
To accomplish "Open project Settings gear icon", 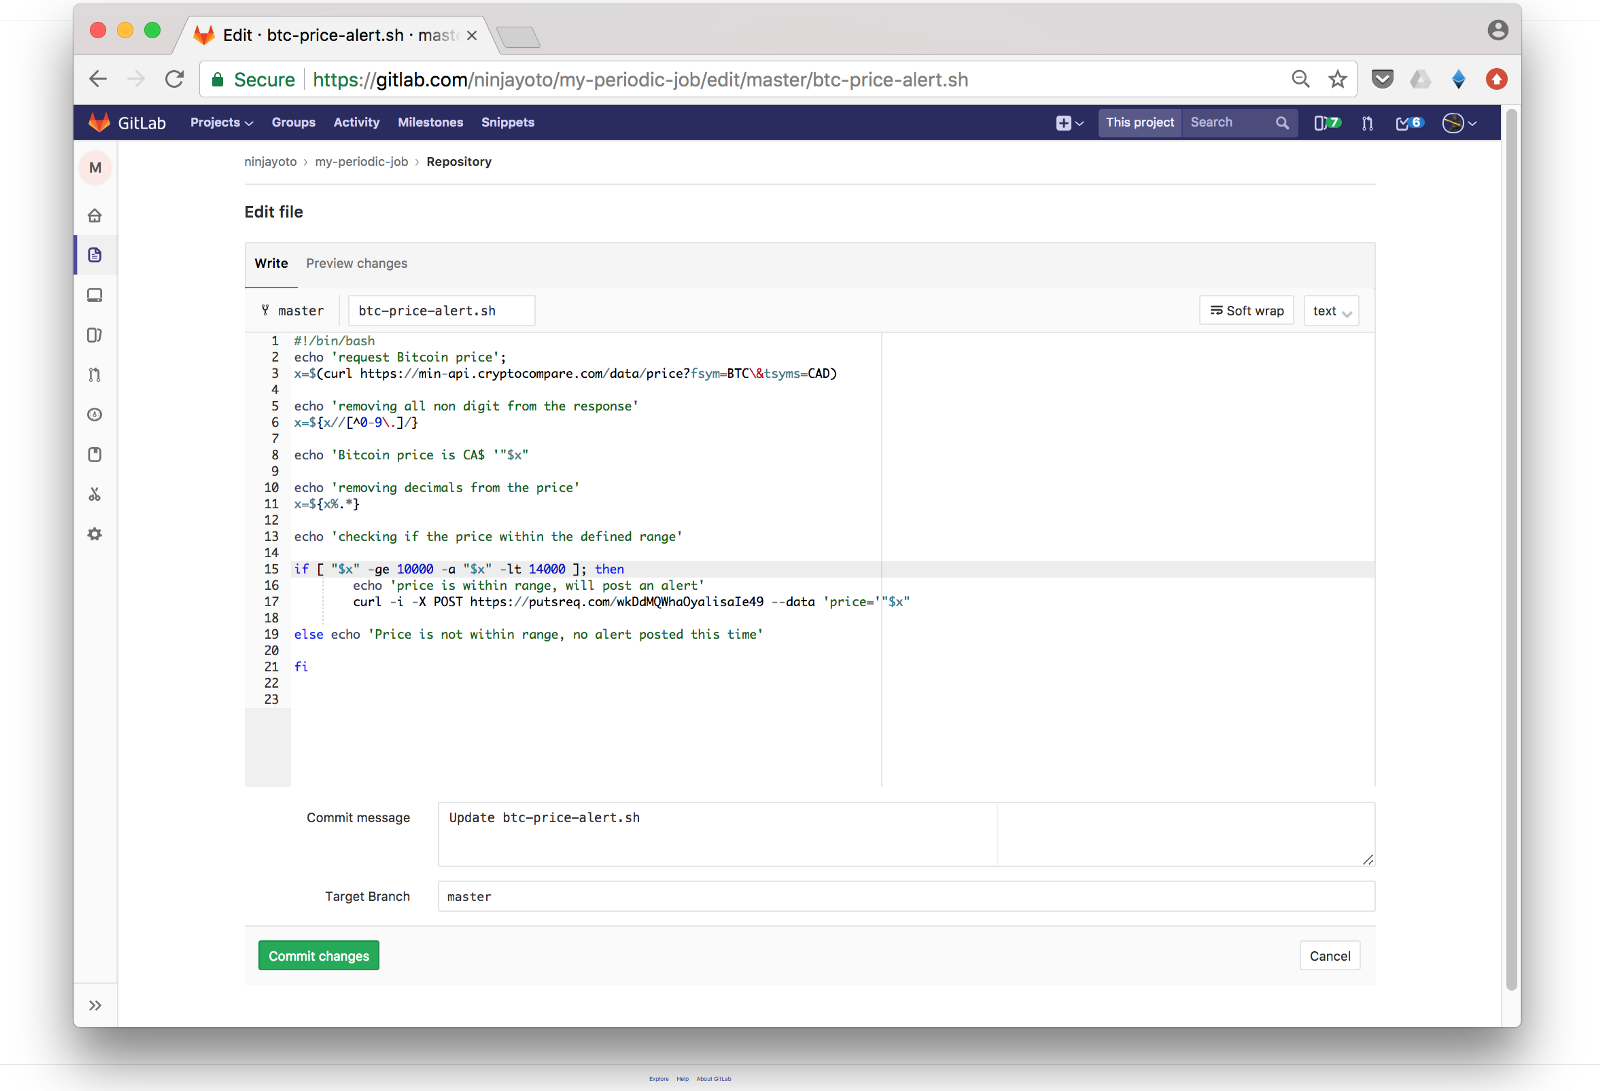I will pyautogui.click(x=95, y=535).
